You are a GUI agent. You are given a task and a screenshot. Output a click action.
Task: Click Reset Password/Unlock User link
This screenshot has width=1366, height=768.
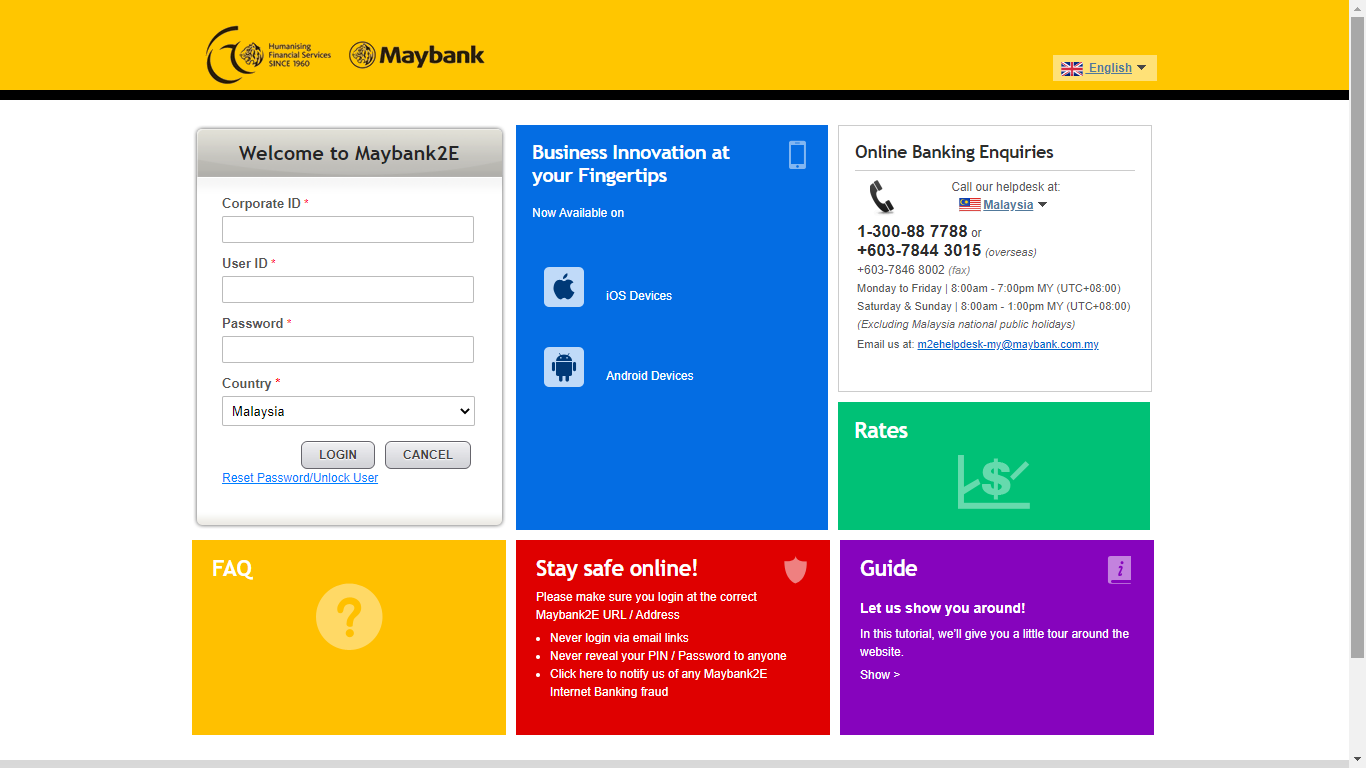coord(300,478)
